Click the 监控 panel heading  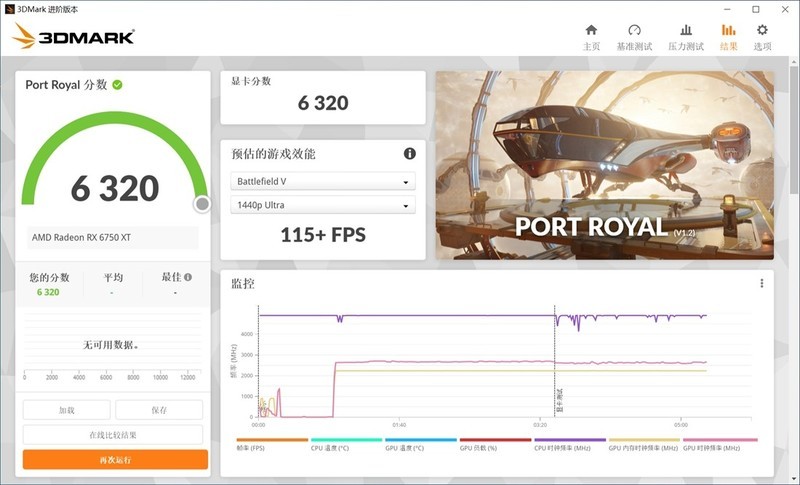[243, 284]
